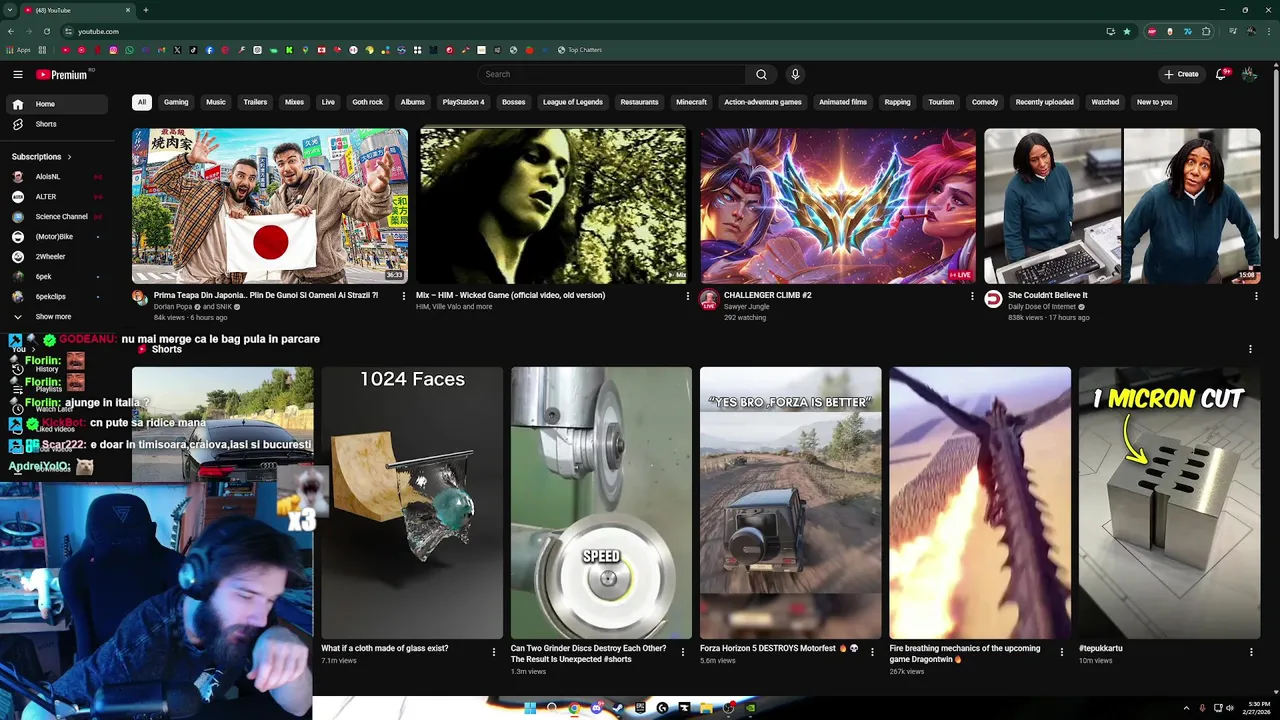The width and height of the screenshot is (1280, 720).
Task: Expand the Subscriptions section chevron
Action: [69, 157]
